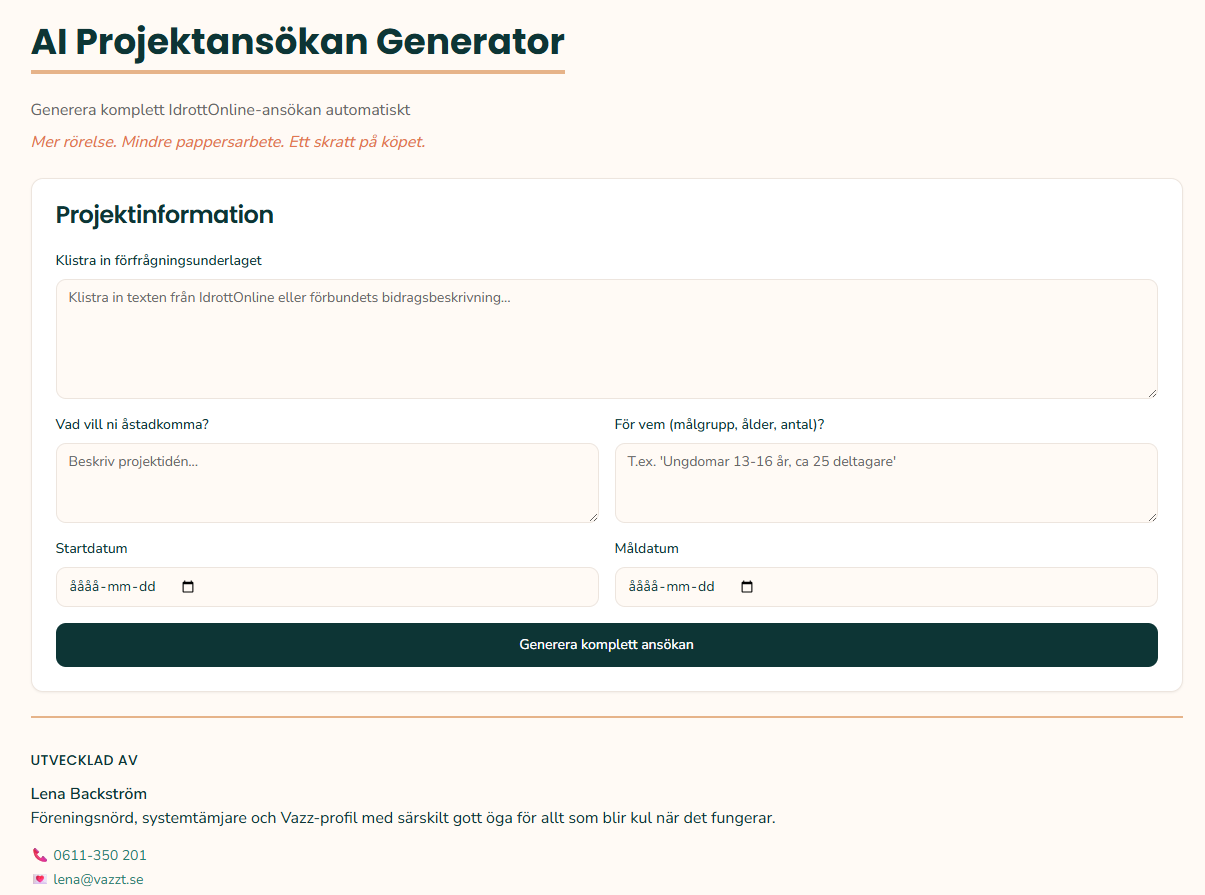
Task: Click the Klistra in förfrågningsunderlaget label
Action: (x=159, y=260)
